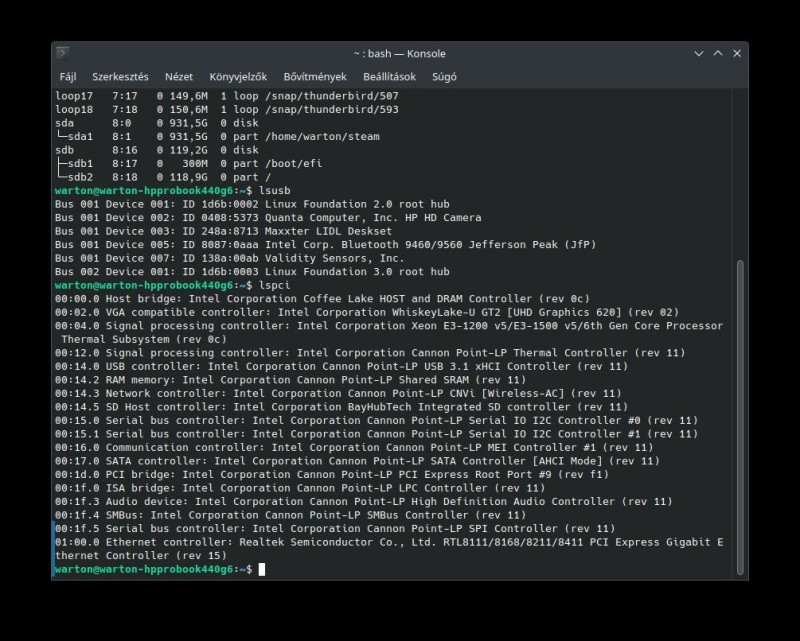Maximize the Konsole window with up chevron
The width and height of the screenshot is (800, 641).
[x=718, y=53]
